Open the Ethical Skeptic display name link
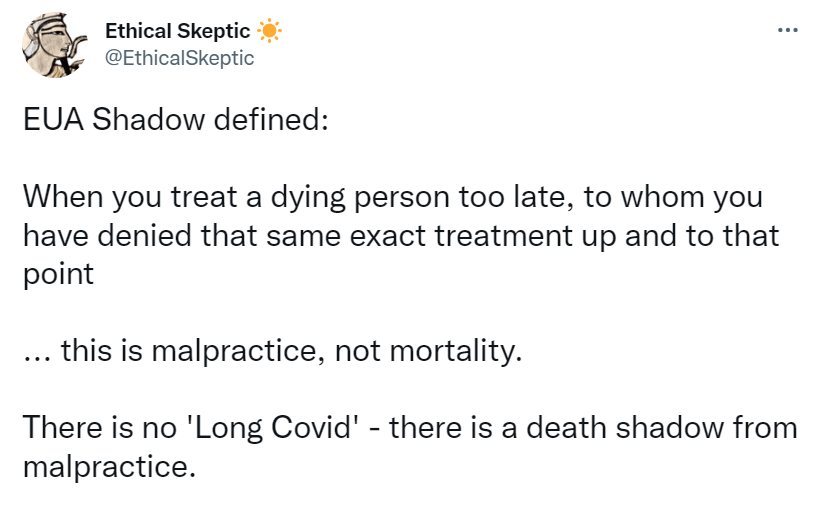The height and width of the screenshot is (508, 823). coord(178,32)
